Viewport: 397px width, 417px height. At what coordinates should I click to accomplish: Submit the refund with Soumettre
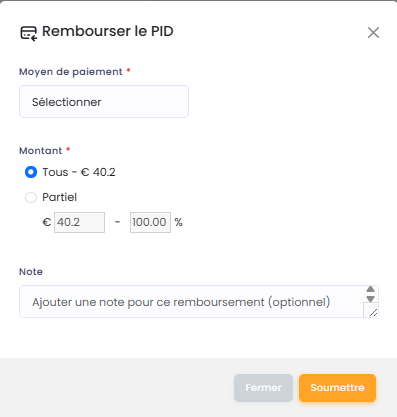click(337, 388)
